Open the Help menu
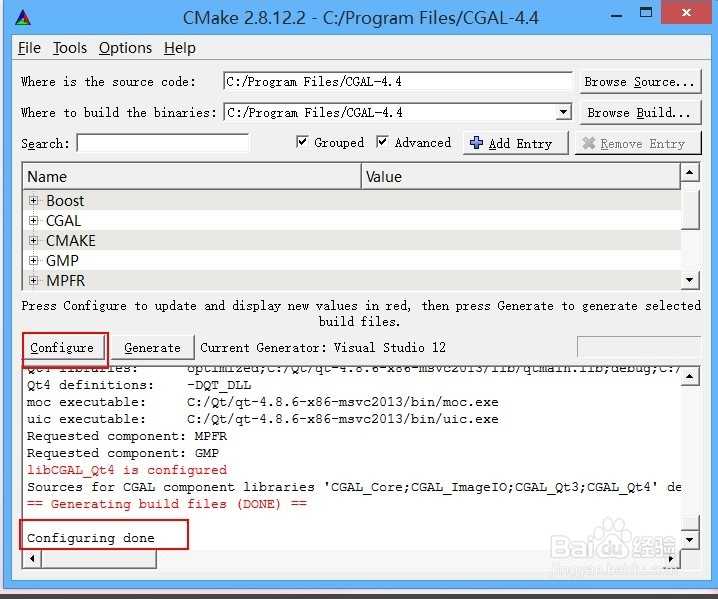Image resolution: width=718 pixels, height=599 pixels. pos(180,48)
